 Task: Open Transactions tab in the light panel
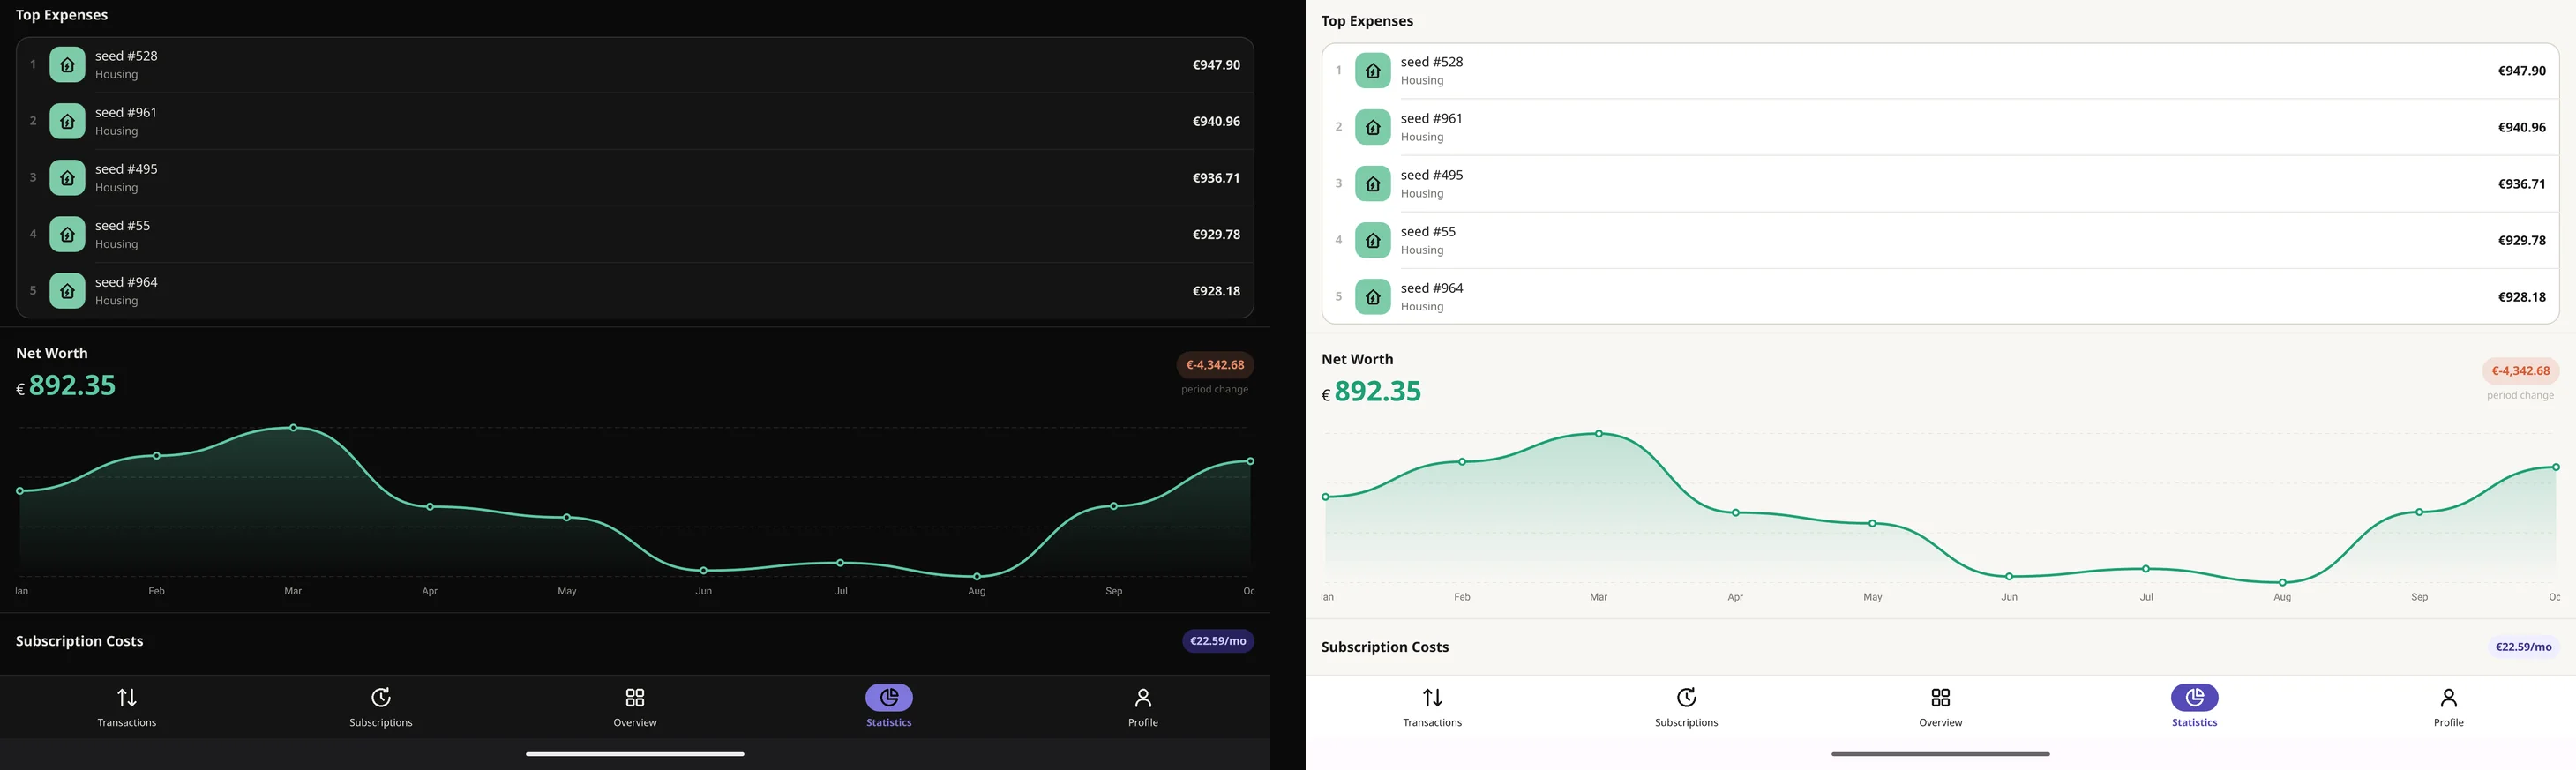(1432, 707)
